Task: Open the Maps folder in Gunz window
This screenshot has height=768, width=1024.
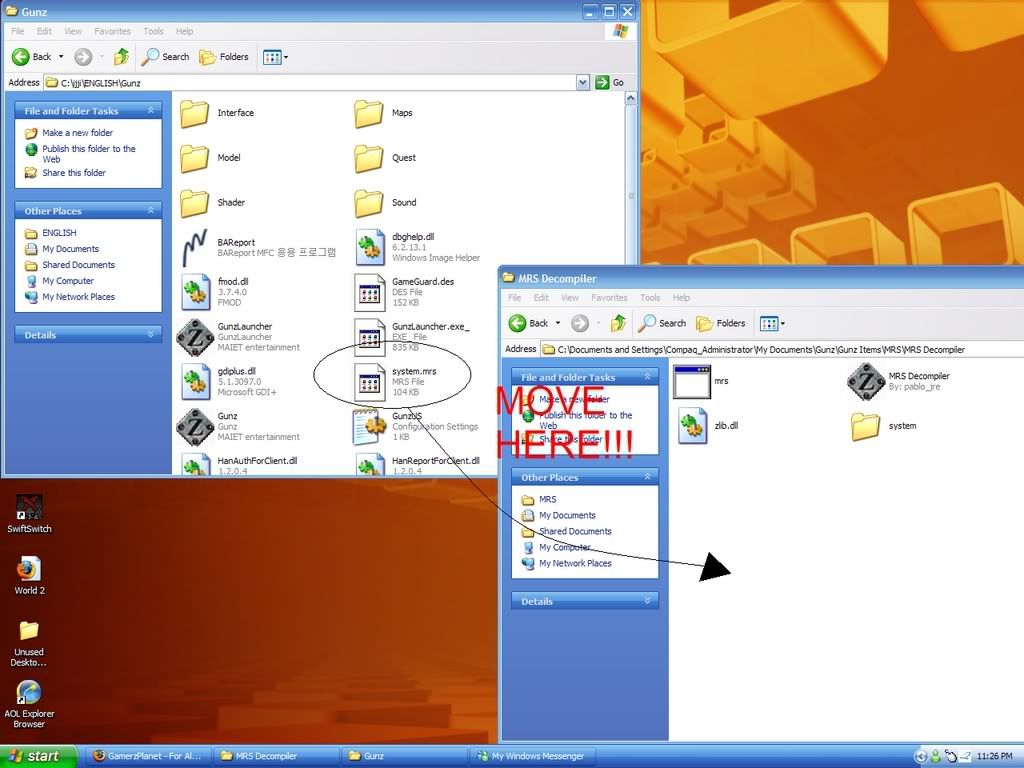Action: (x=369, y=114)
